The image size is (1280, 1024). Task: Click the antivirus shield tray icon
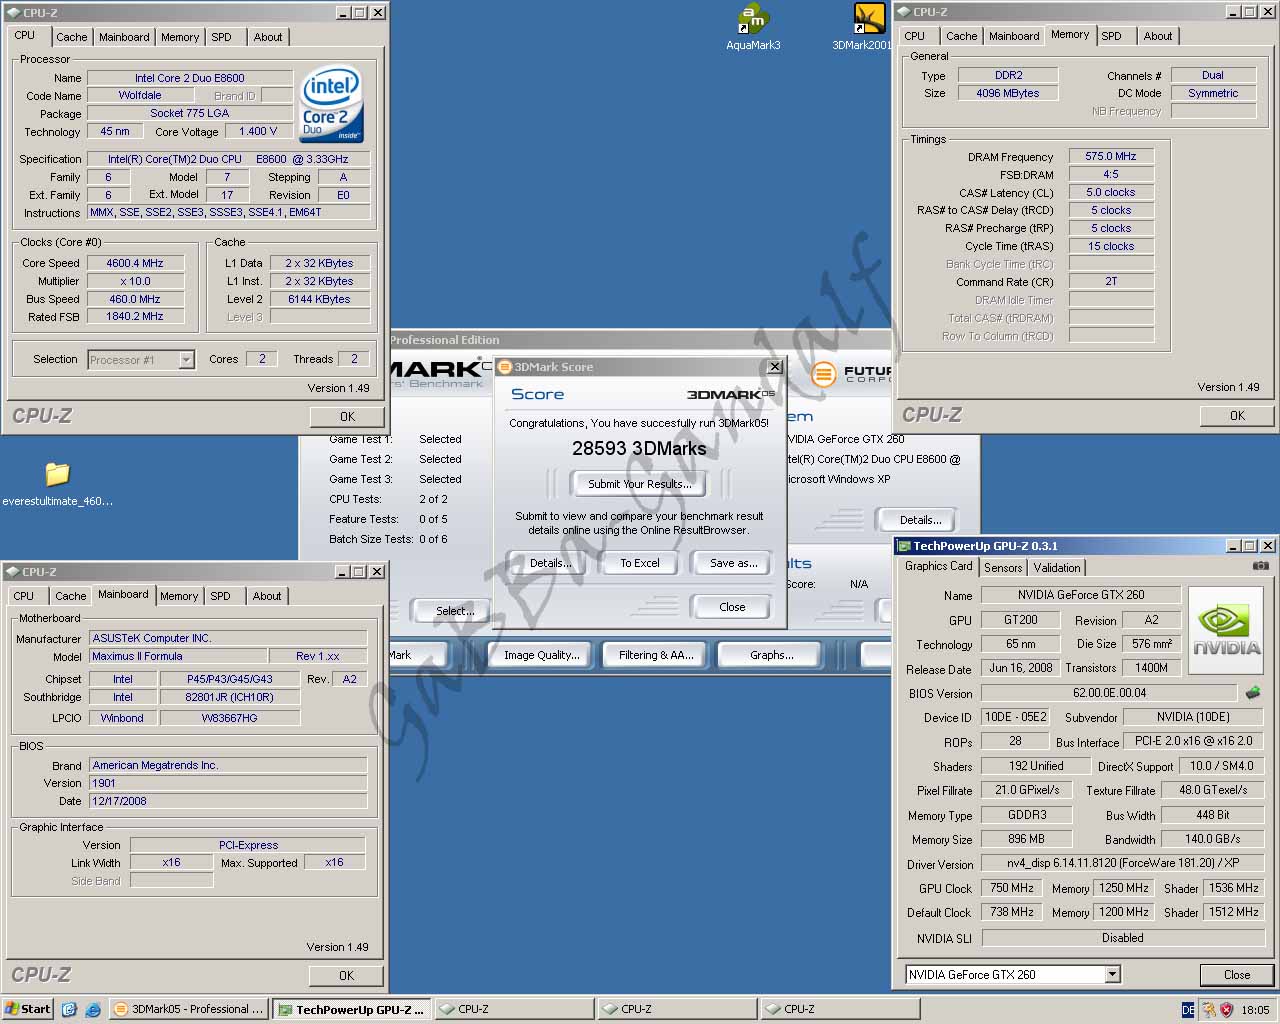[1226, 1009]
